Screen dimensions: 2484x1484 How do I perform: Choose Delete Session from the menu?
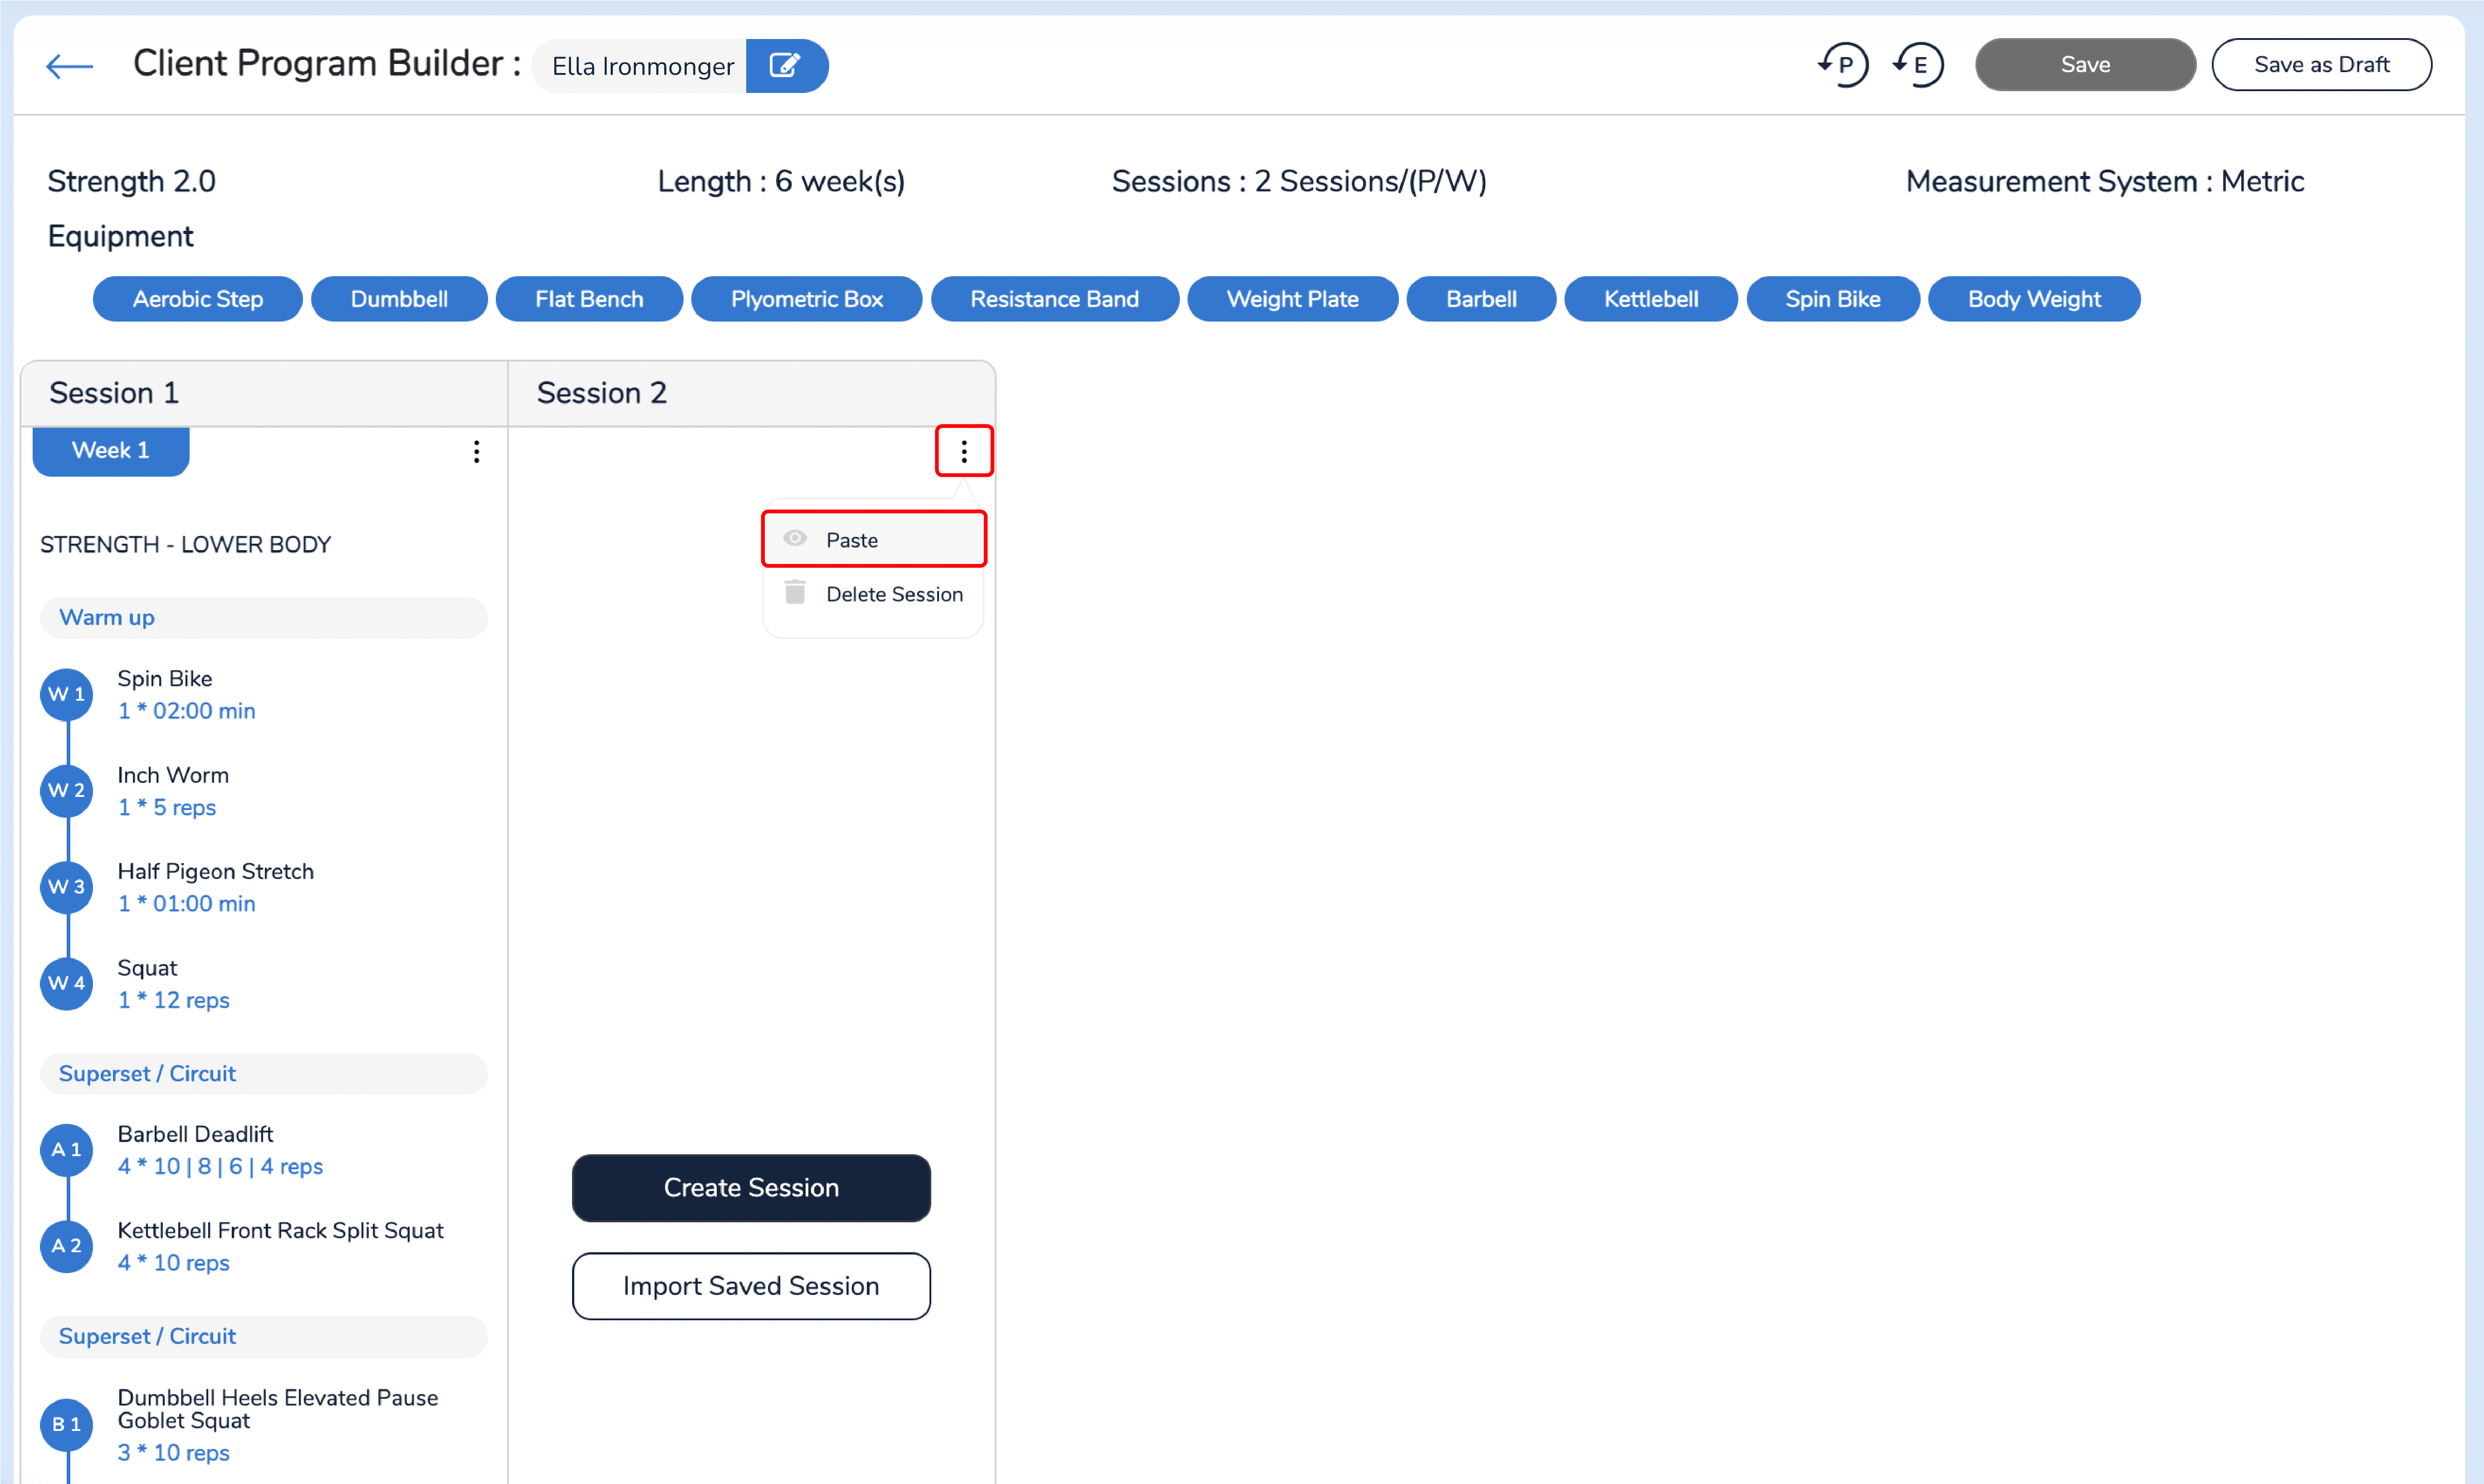click(874, 594)
